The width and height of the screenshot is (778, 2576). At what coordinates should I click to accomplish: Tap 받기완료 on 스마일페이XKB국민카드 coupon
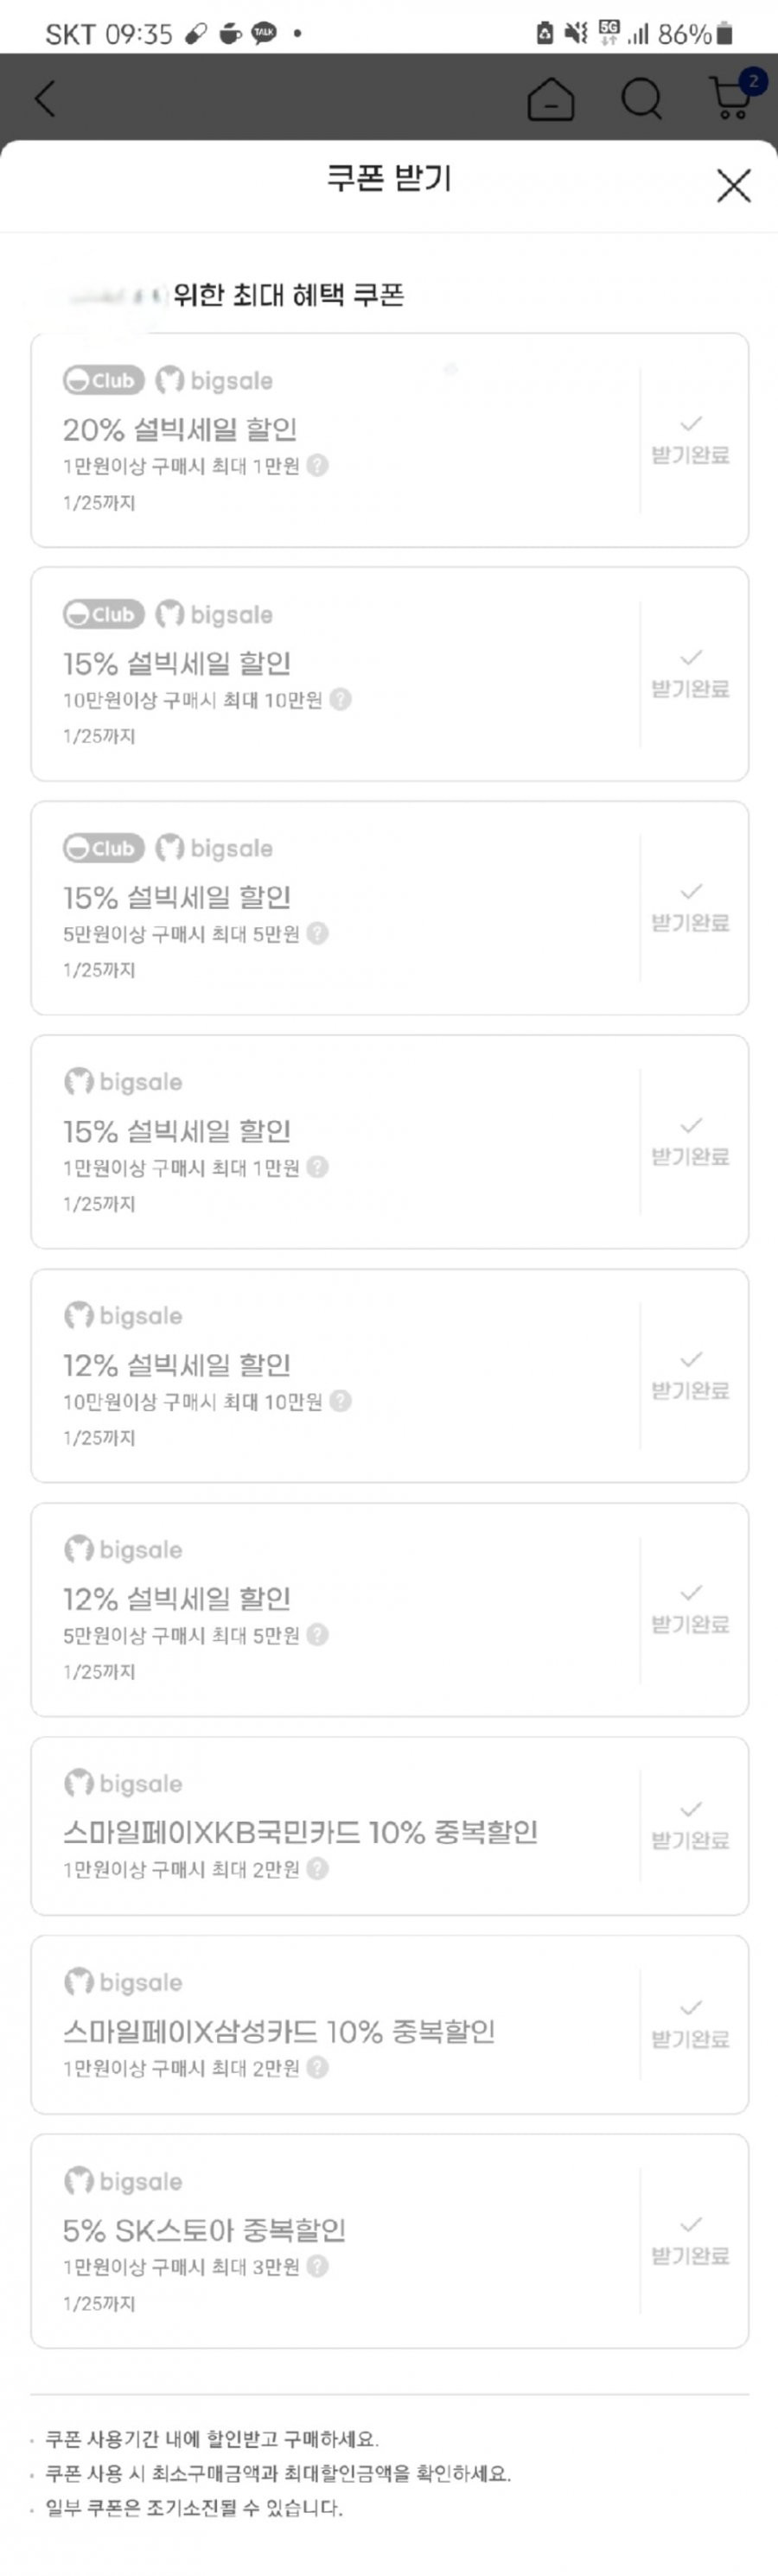690,1826
